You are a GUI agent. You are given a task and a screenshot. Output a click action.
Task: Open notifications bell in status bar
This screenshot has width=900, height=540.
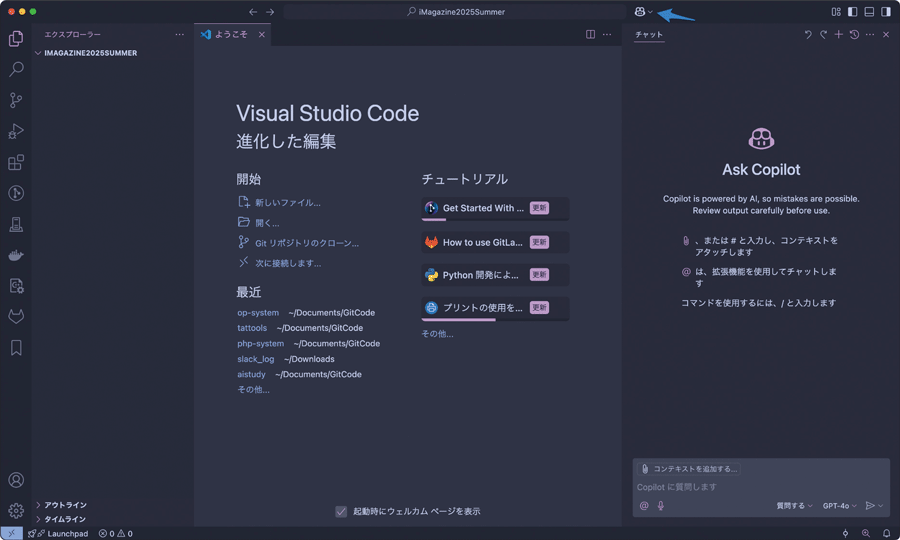pyautogui.click(x=886, y=534)
